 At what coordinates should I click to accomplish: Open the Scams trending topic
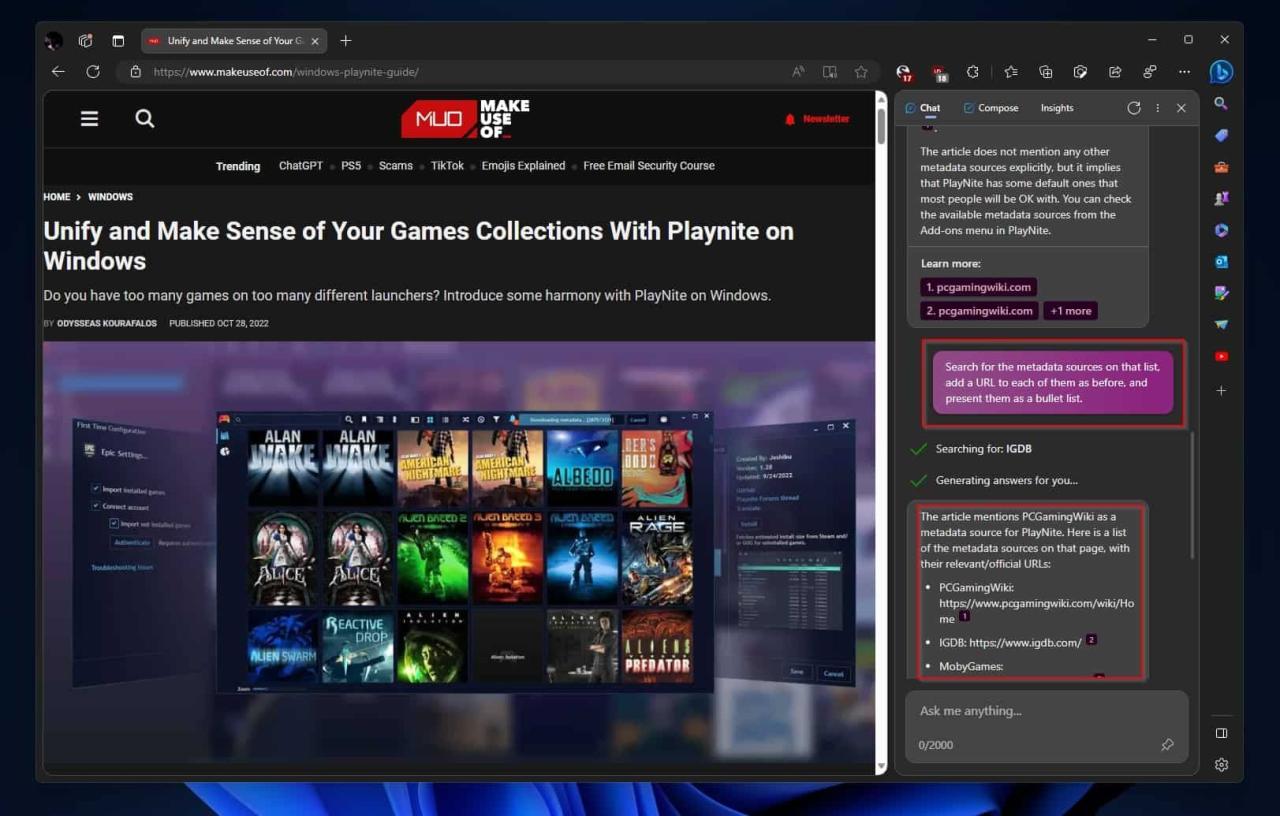[x=396, y=166]
